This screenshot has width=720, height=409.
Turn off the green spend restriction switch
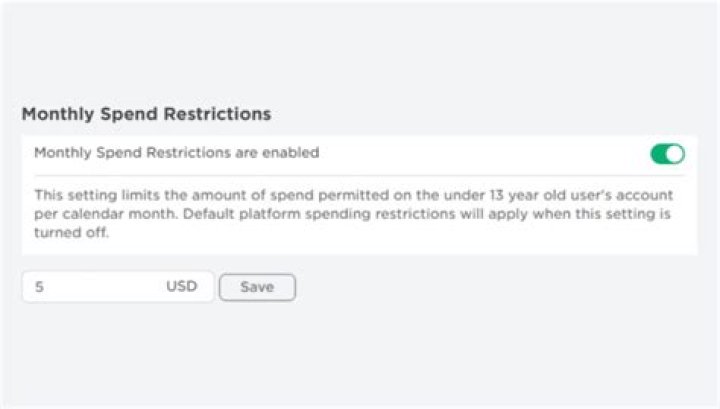pyautogui.click(x=667, y=154)
